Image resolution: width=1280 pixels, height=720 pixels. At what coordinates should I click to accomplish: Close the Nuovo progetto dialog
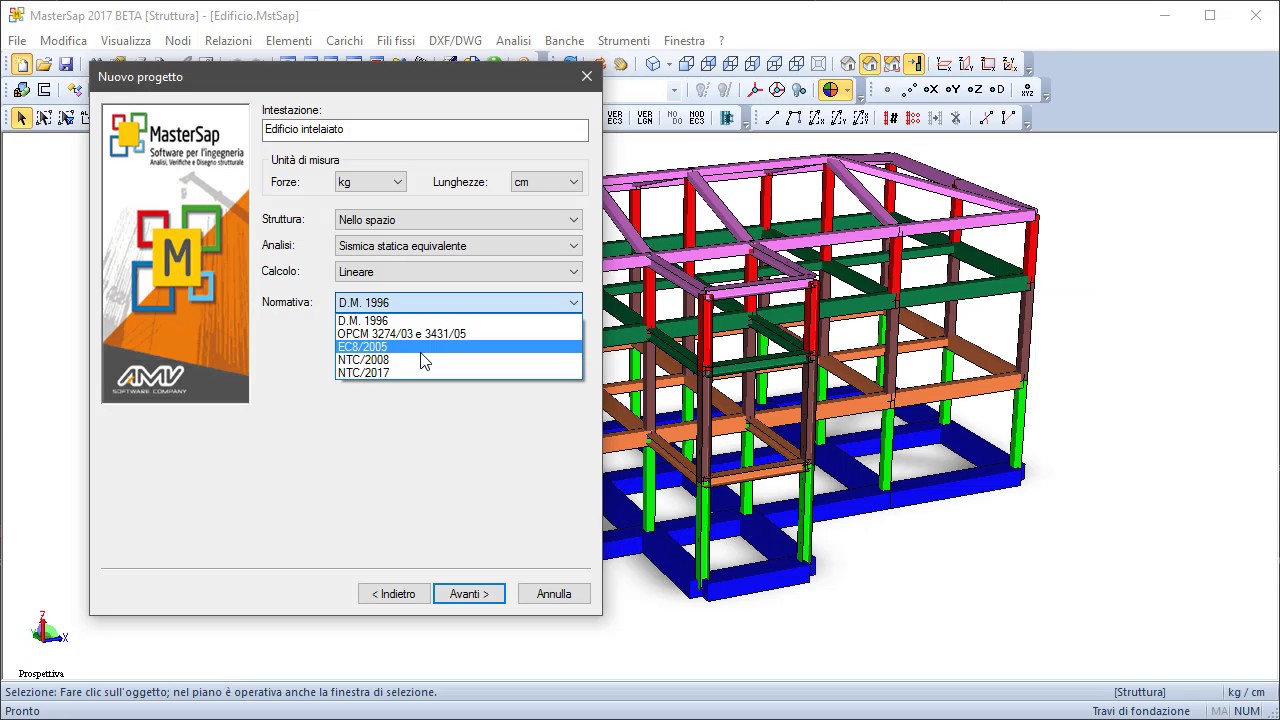click(x=587, y=77)
